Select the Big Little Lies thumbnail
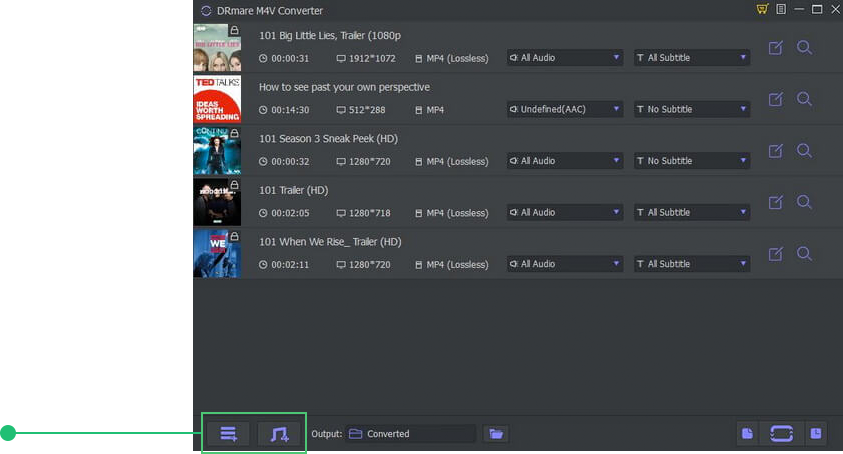 217,48
